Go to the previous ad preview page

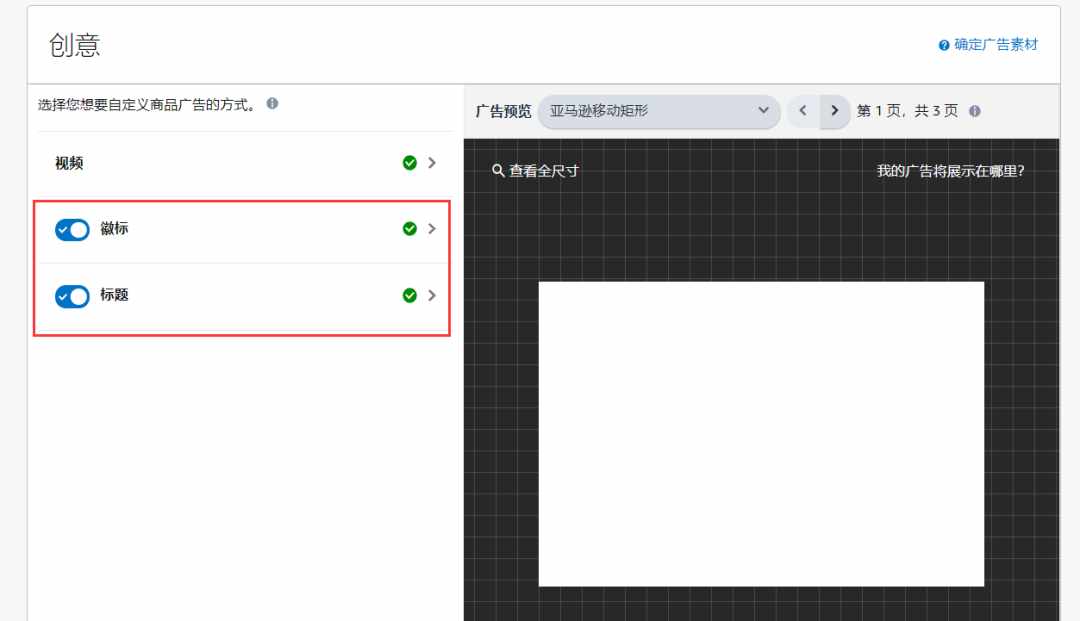[803, 111]
